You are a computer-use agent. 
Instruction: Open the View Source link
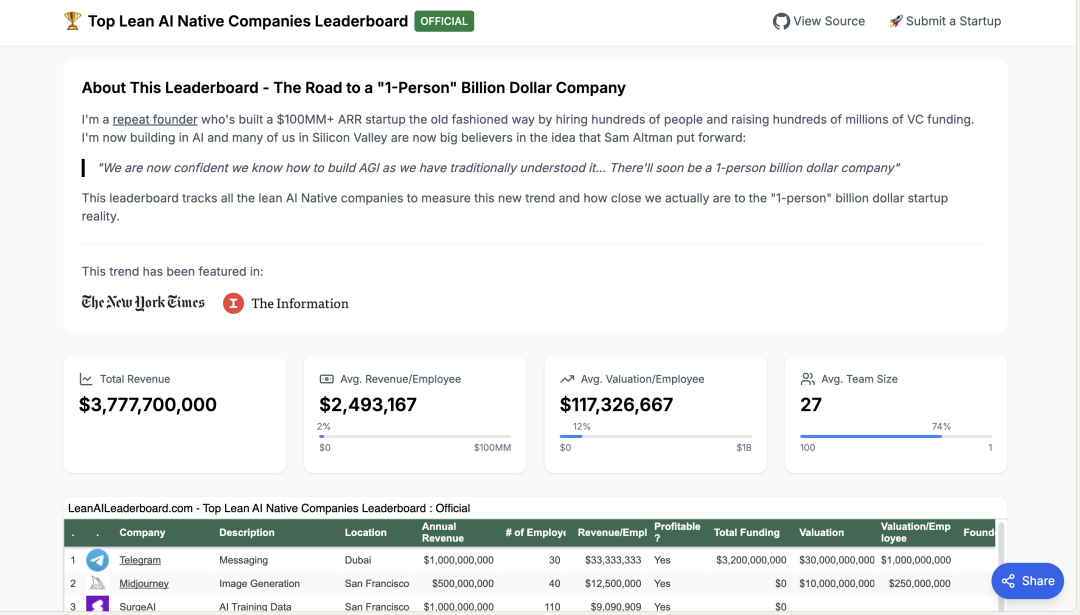click(819, 21)
